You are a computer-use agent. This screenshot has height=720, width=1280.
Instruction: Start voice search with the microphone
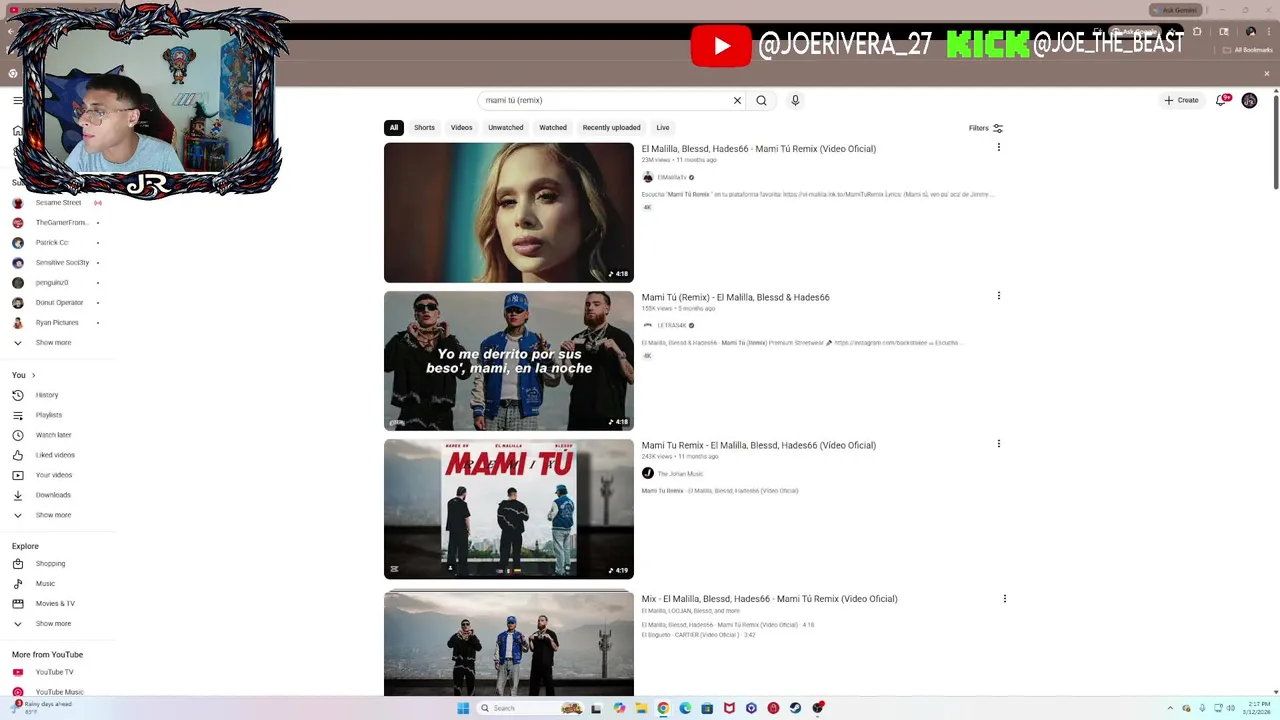pyautogui.click(x=795, y=100)
